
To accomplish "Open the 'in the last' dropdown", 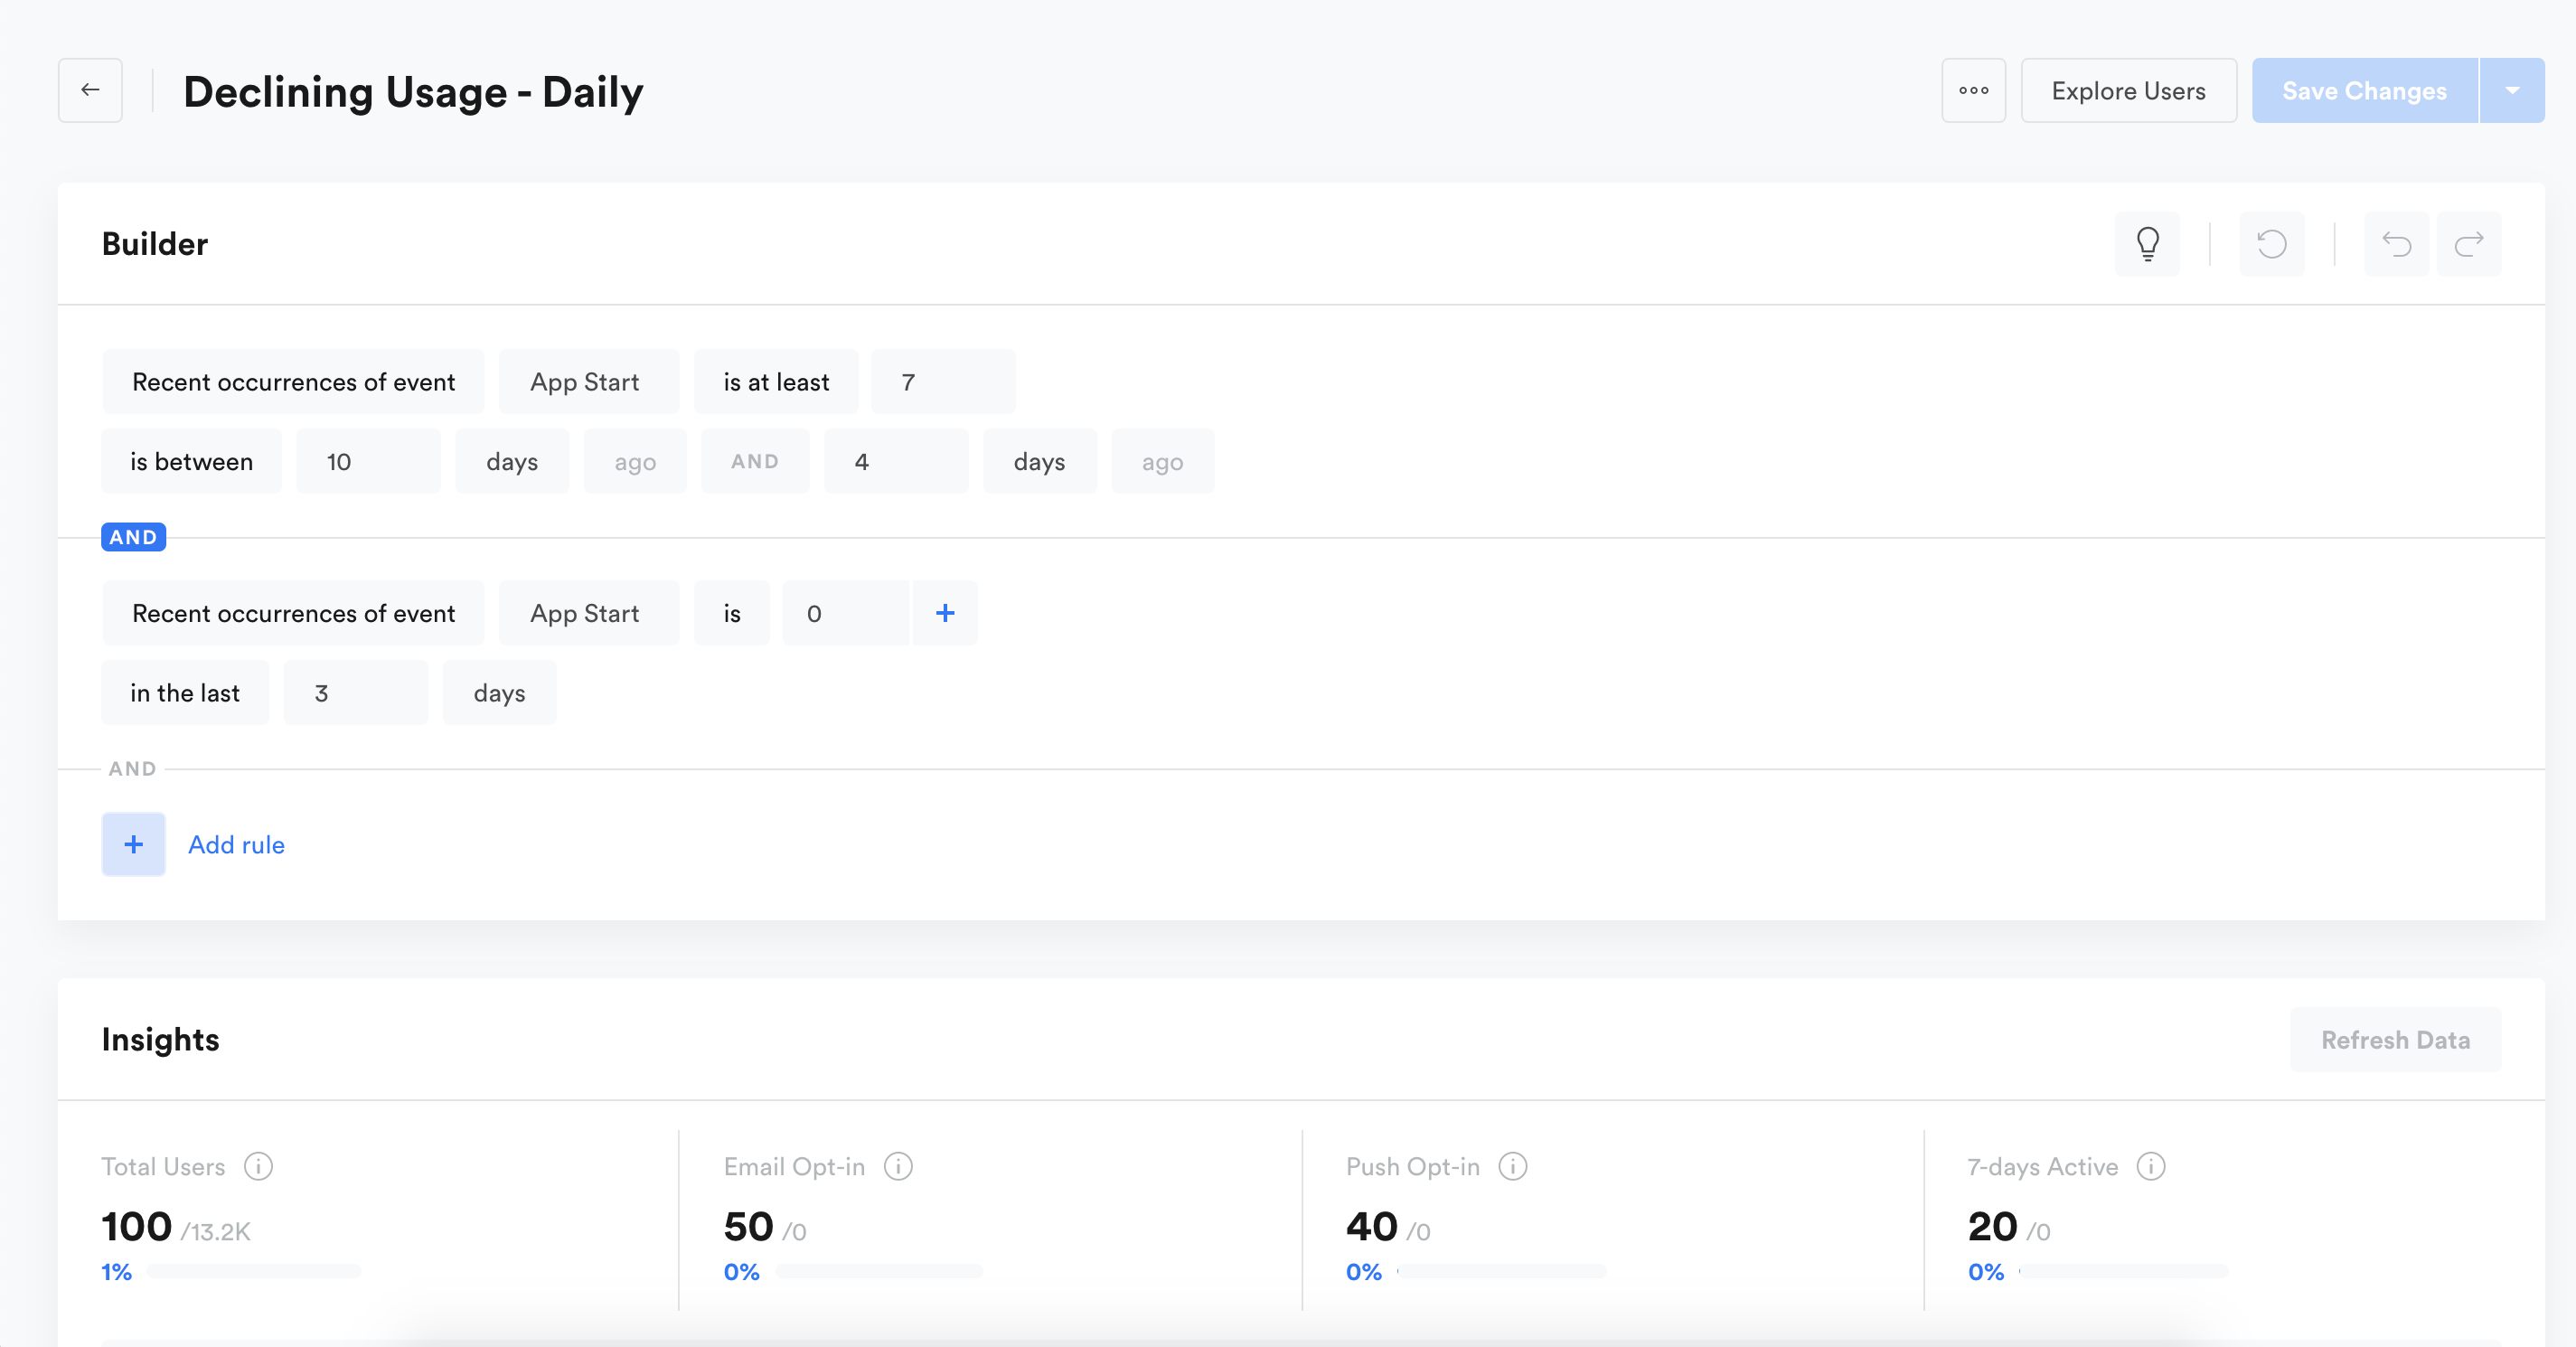I will [x=185, y=693].
